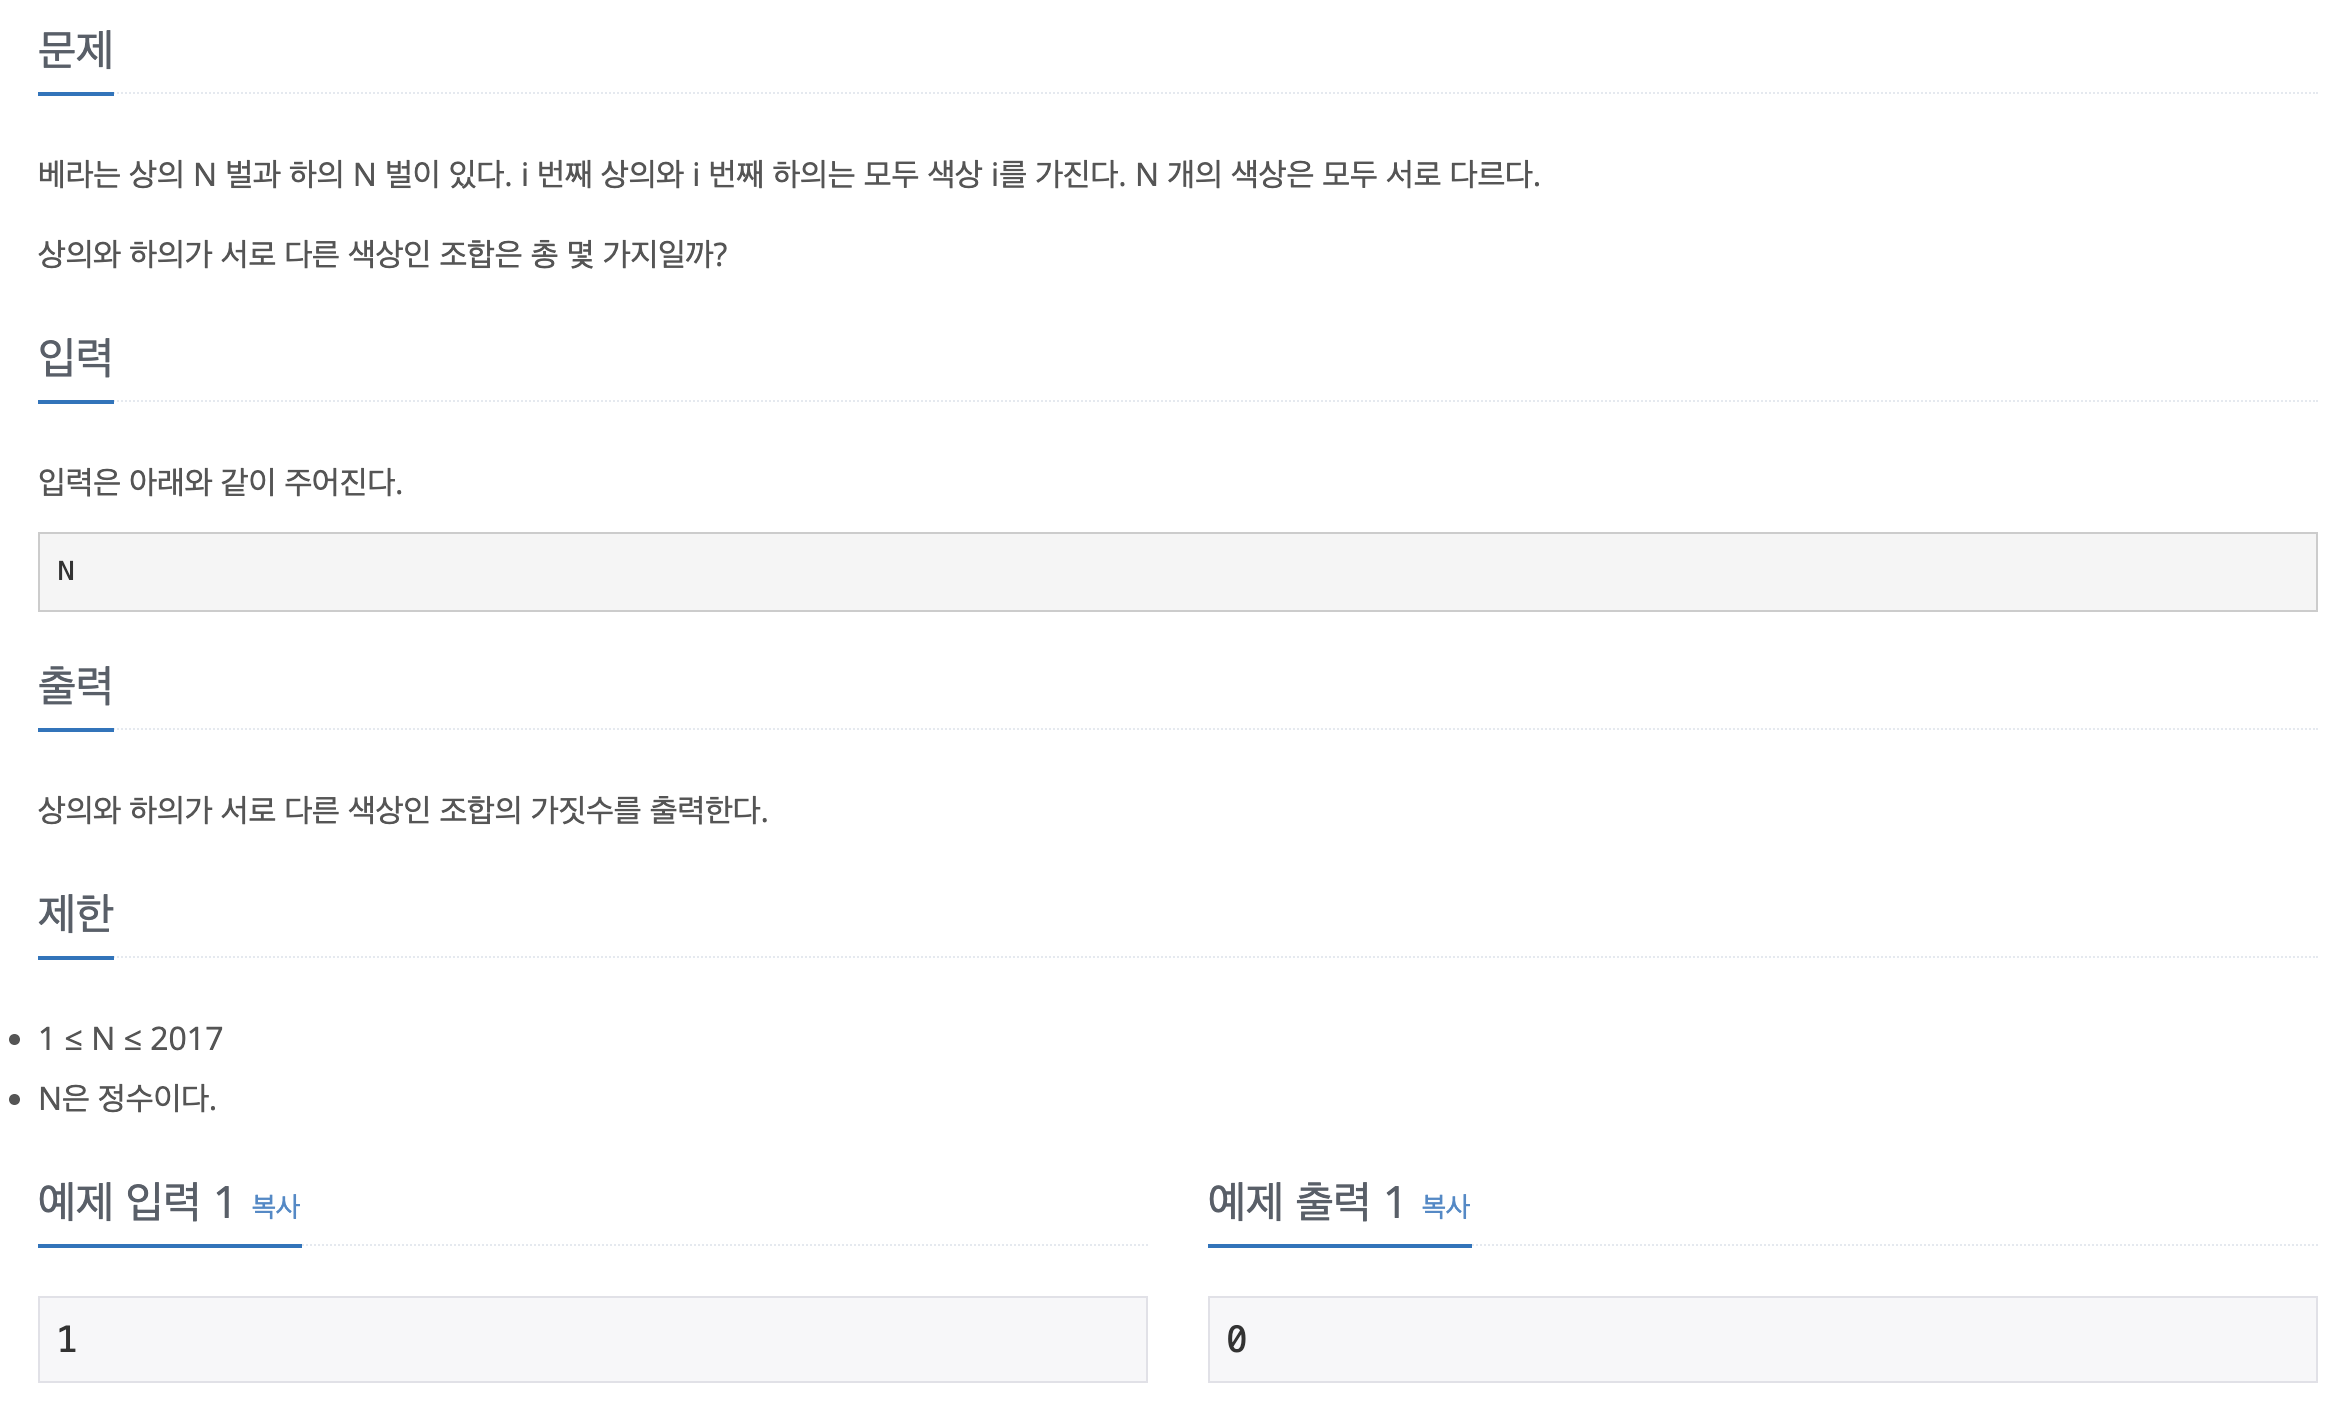Click the 예제 입력 1 heading
Screen dimensions: 2344x1422
coord(136,1202)
